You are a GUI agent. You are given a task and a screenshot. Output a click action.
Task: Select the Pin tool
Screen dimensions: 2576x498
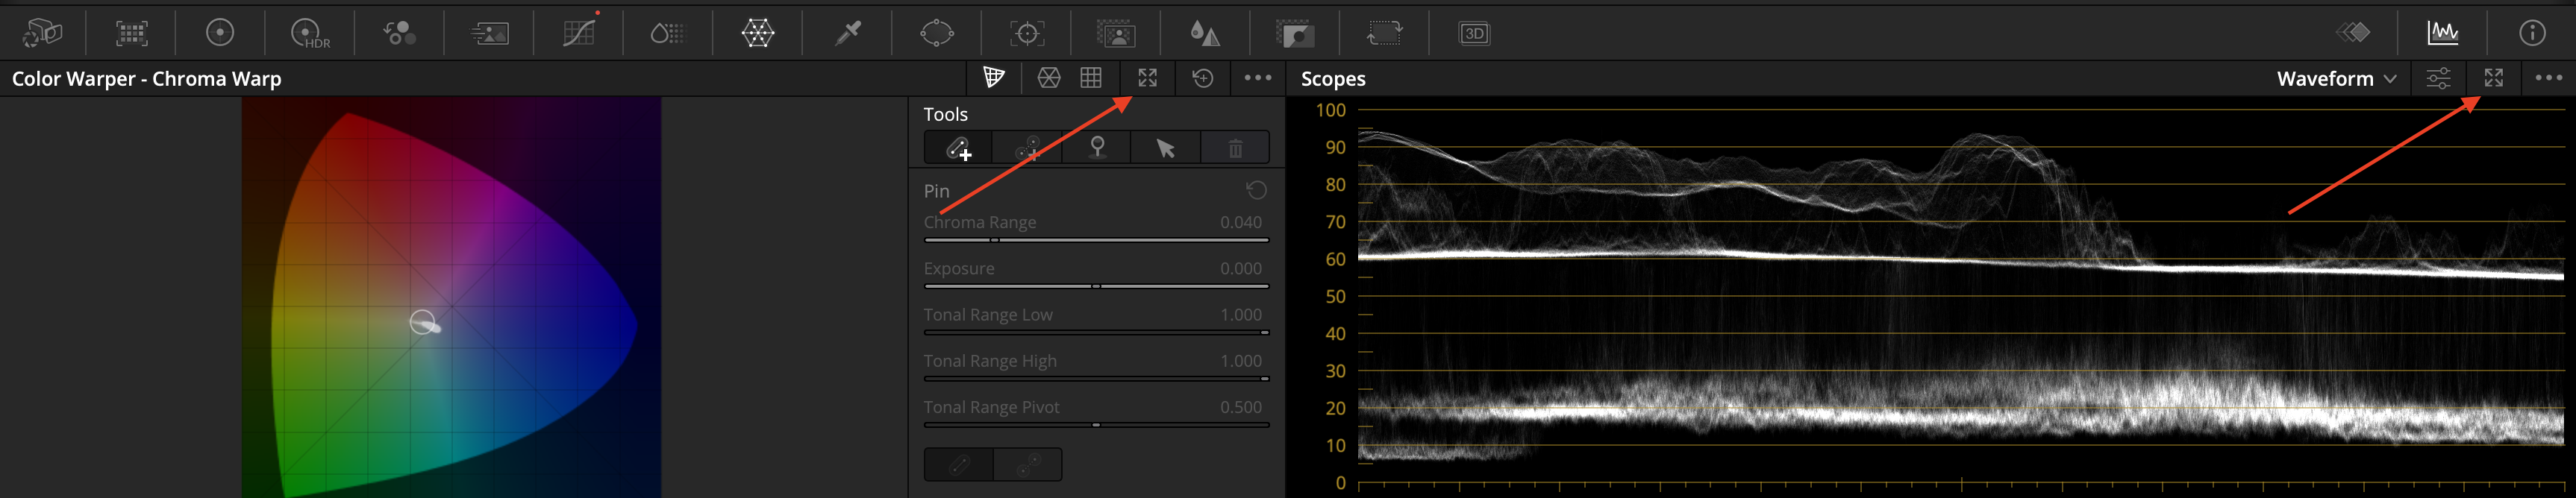click(1097, 148)
